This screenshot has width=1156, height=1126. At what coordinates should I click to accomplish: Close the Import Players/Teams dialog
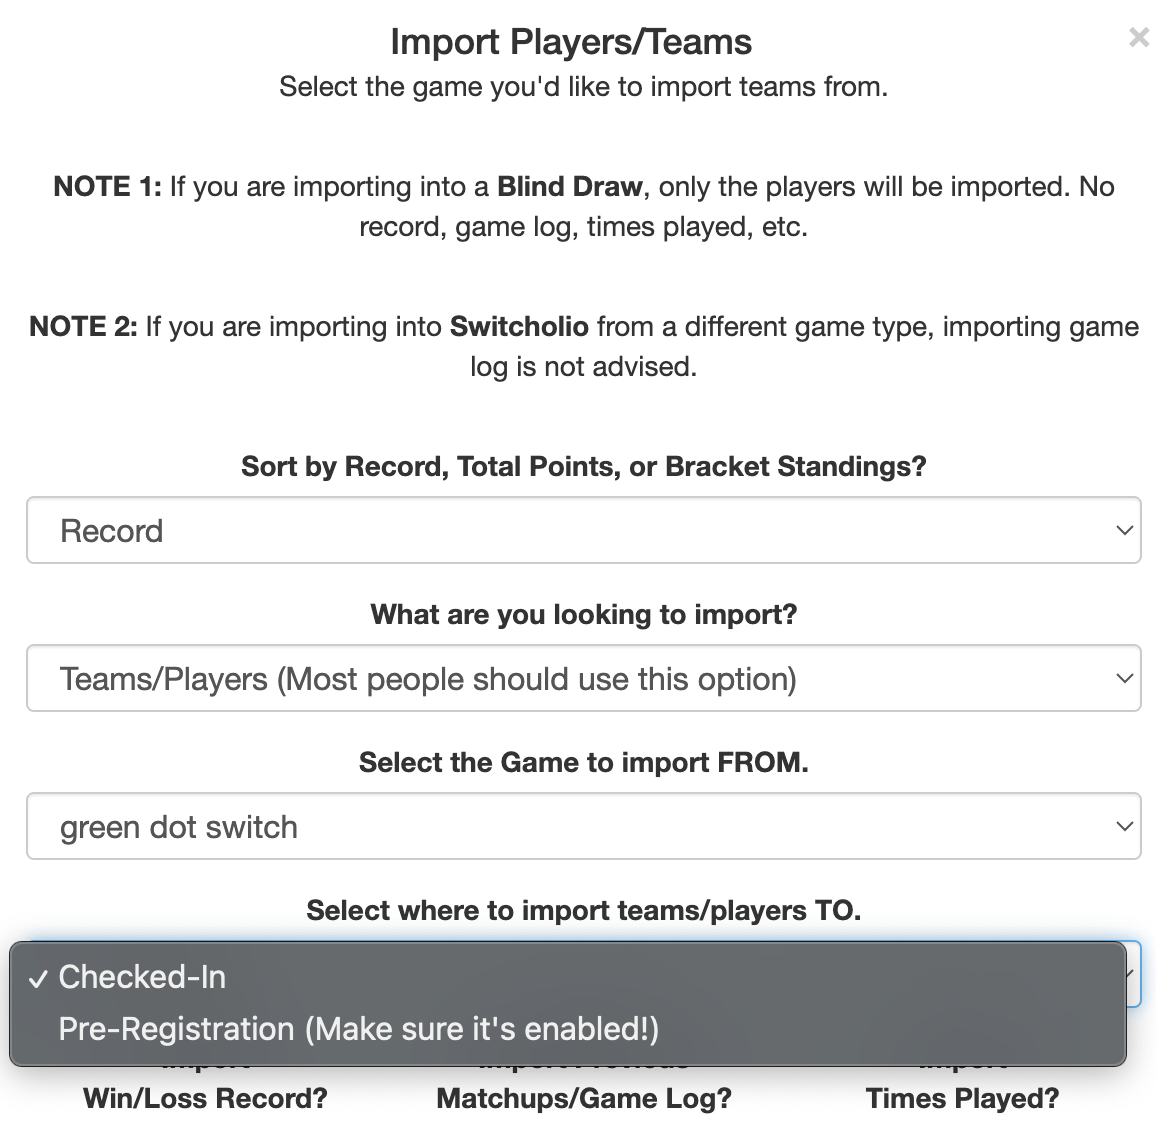[1138, 38]
